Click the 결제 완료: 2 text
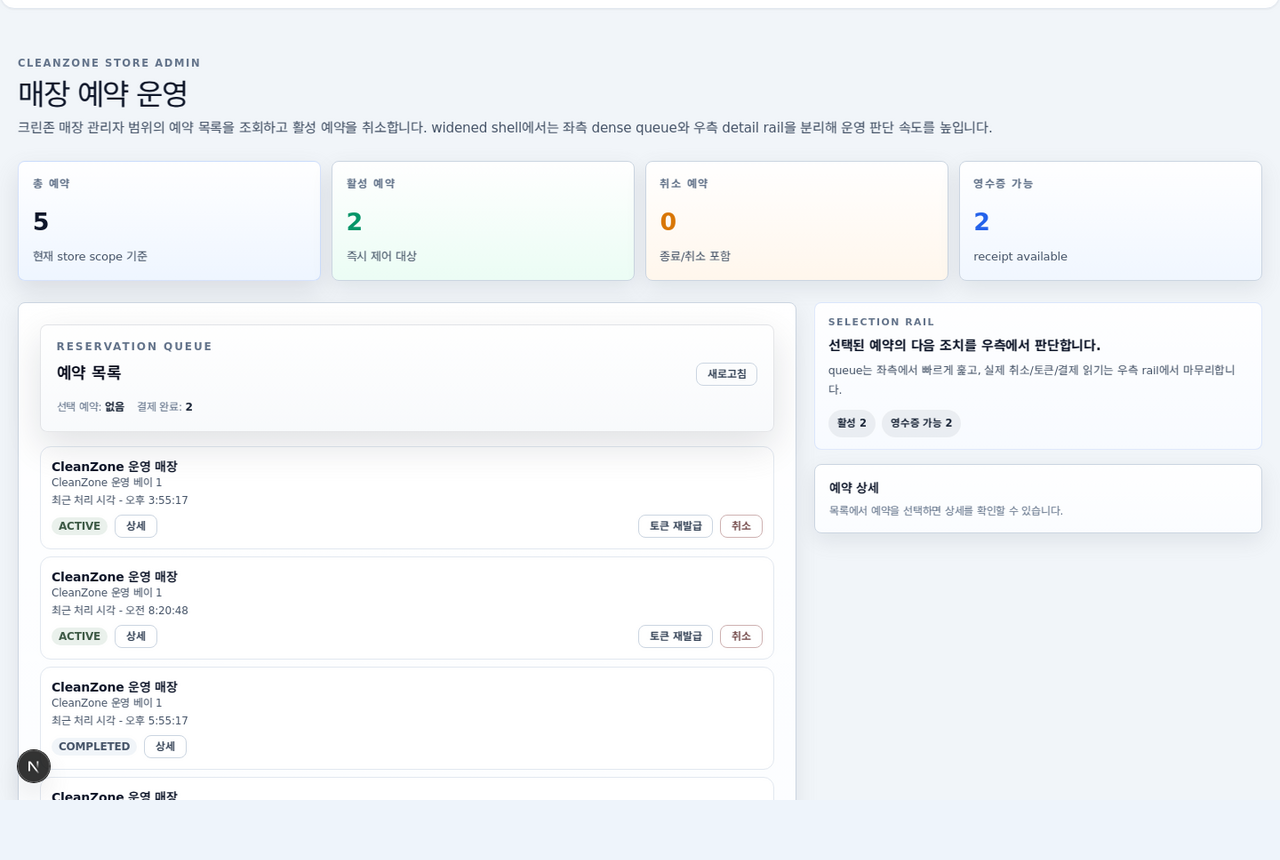The width and height of the screenshot is (1280, 860). (x=165, y=407)
